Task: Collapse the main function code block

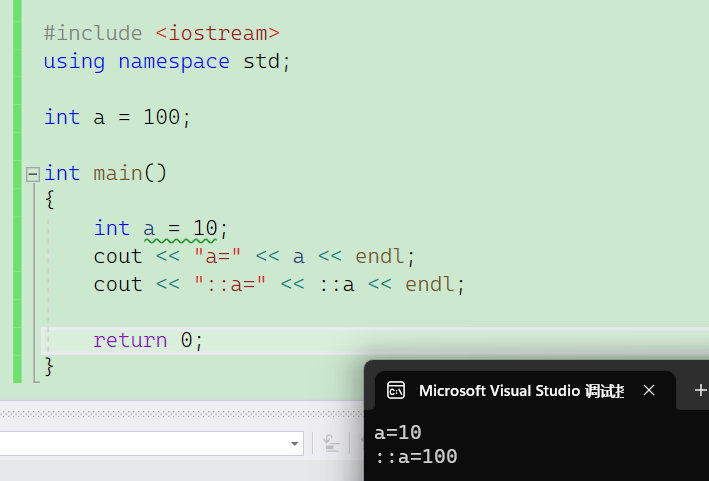Action: pos(32,174)
